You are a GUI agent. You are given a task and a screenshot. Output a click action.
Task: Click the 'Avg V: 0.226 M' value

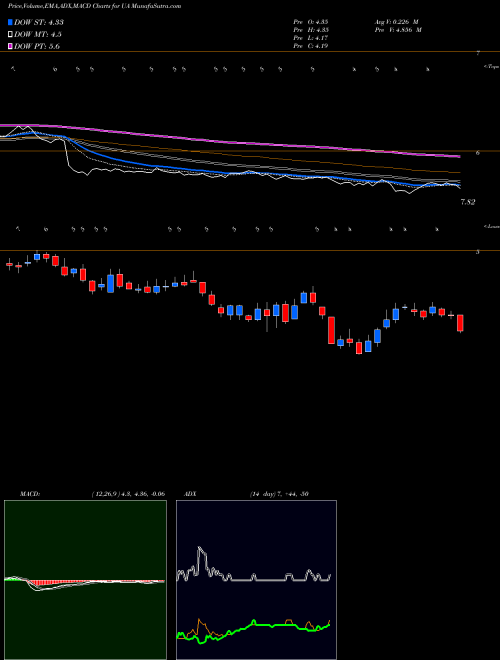[x=396, y=22]
